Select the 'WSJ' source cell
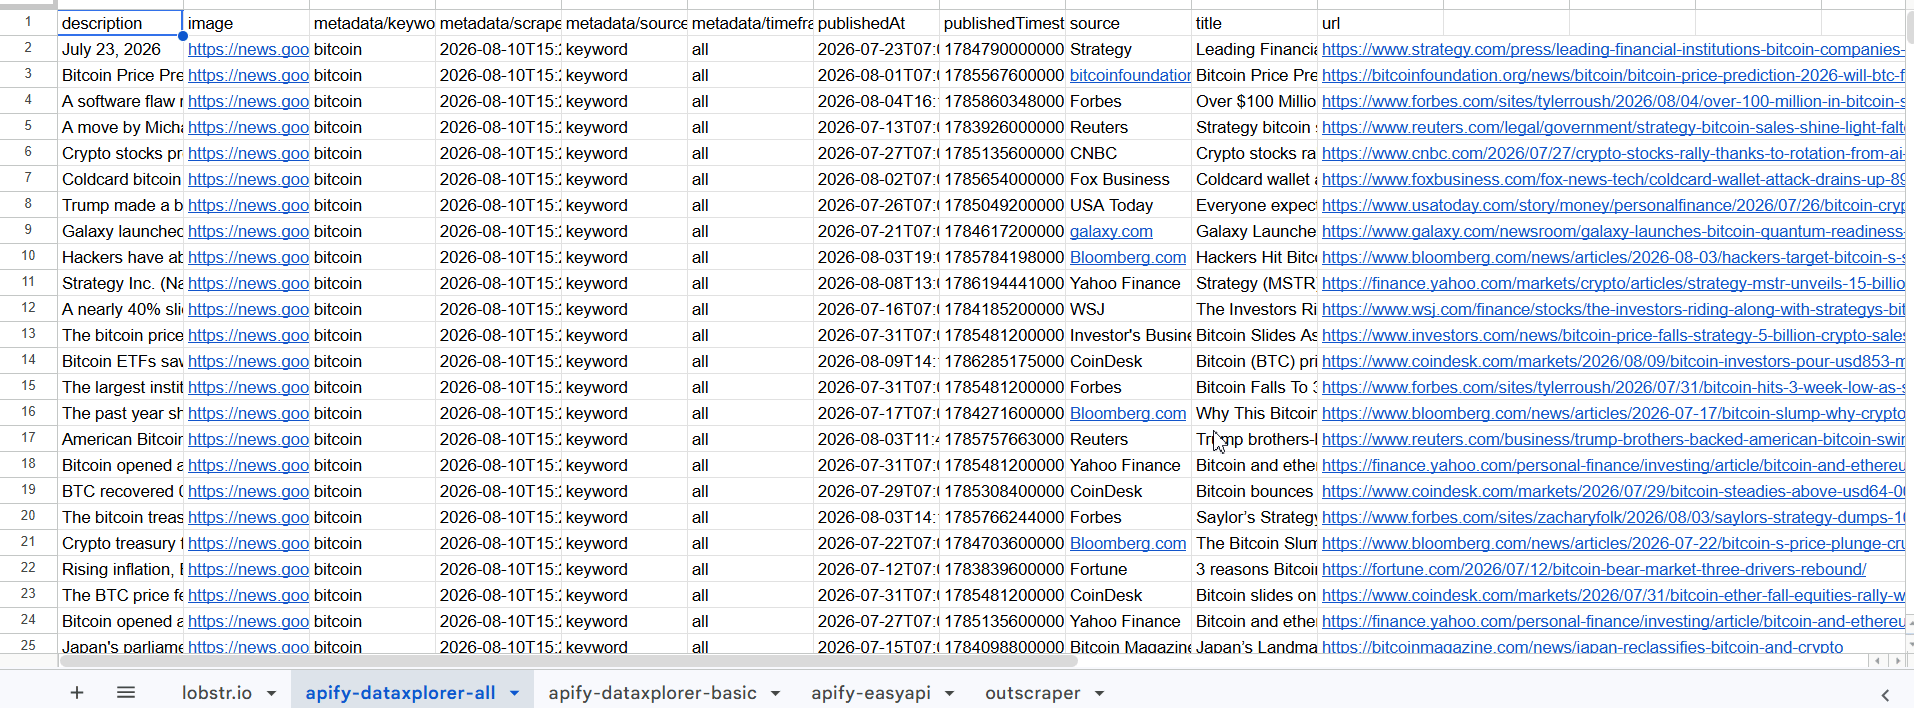Image resolution: width=1914 pixels, height=708 pixels. 1128,309
